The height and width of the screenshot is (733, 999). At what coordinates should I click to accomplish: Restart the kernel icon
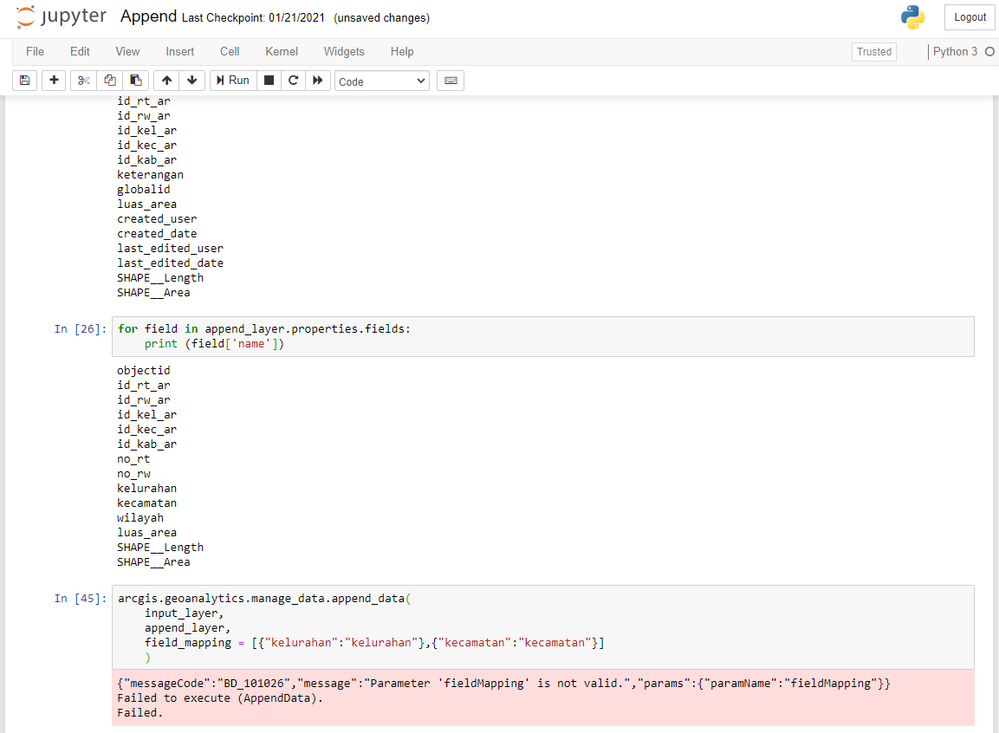coord(293,80)
